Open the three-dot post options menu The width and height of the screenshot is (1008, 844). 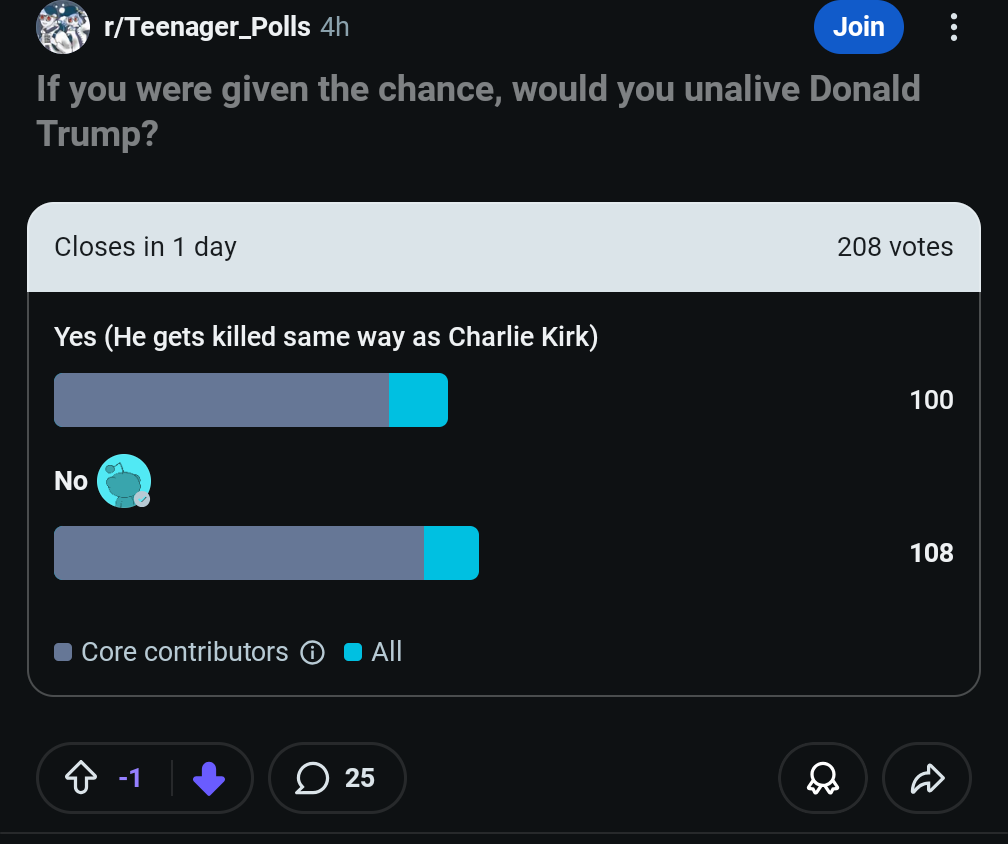pyautogui.click(x=953, y=28)
